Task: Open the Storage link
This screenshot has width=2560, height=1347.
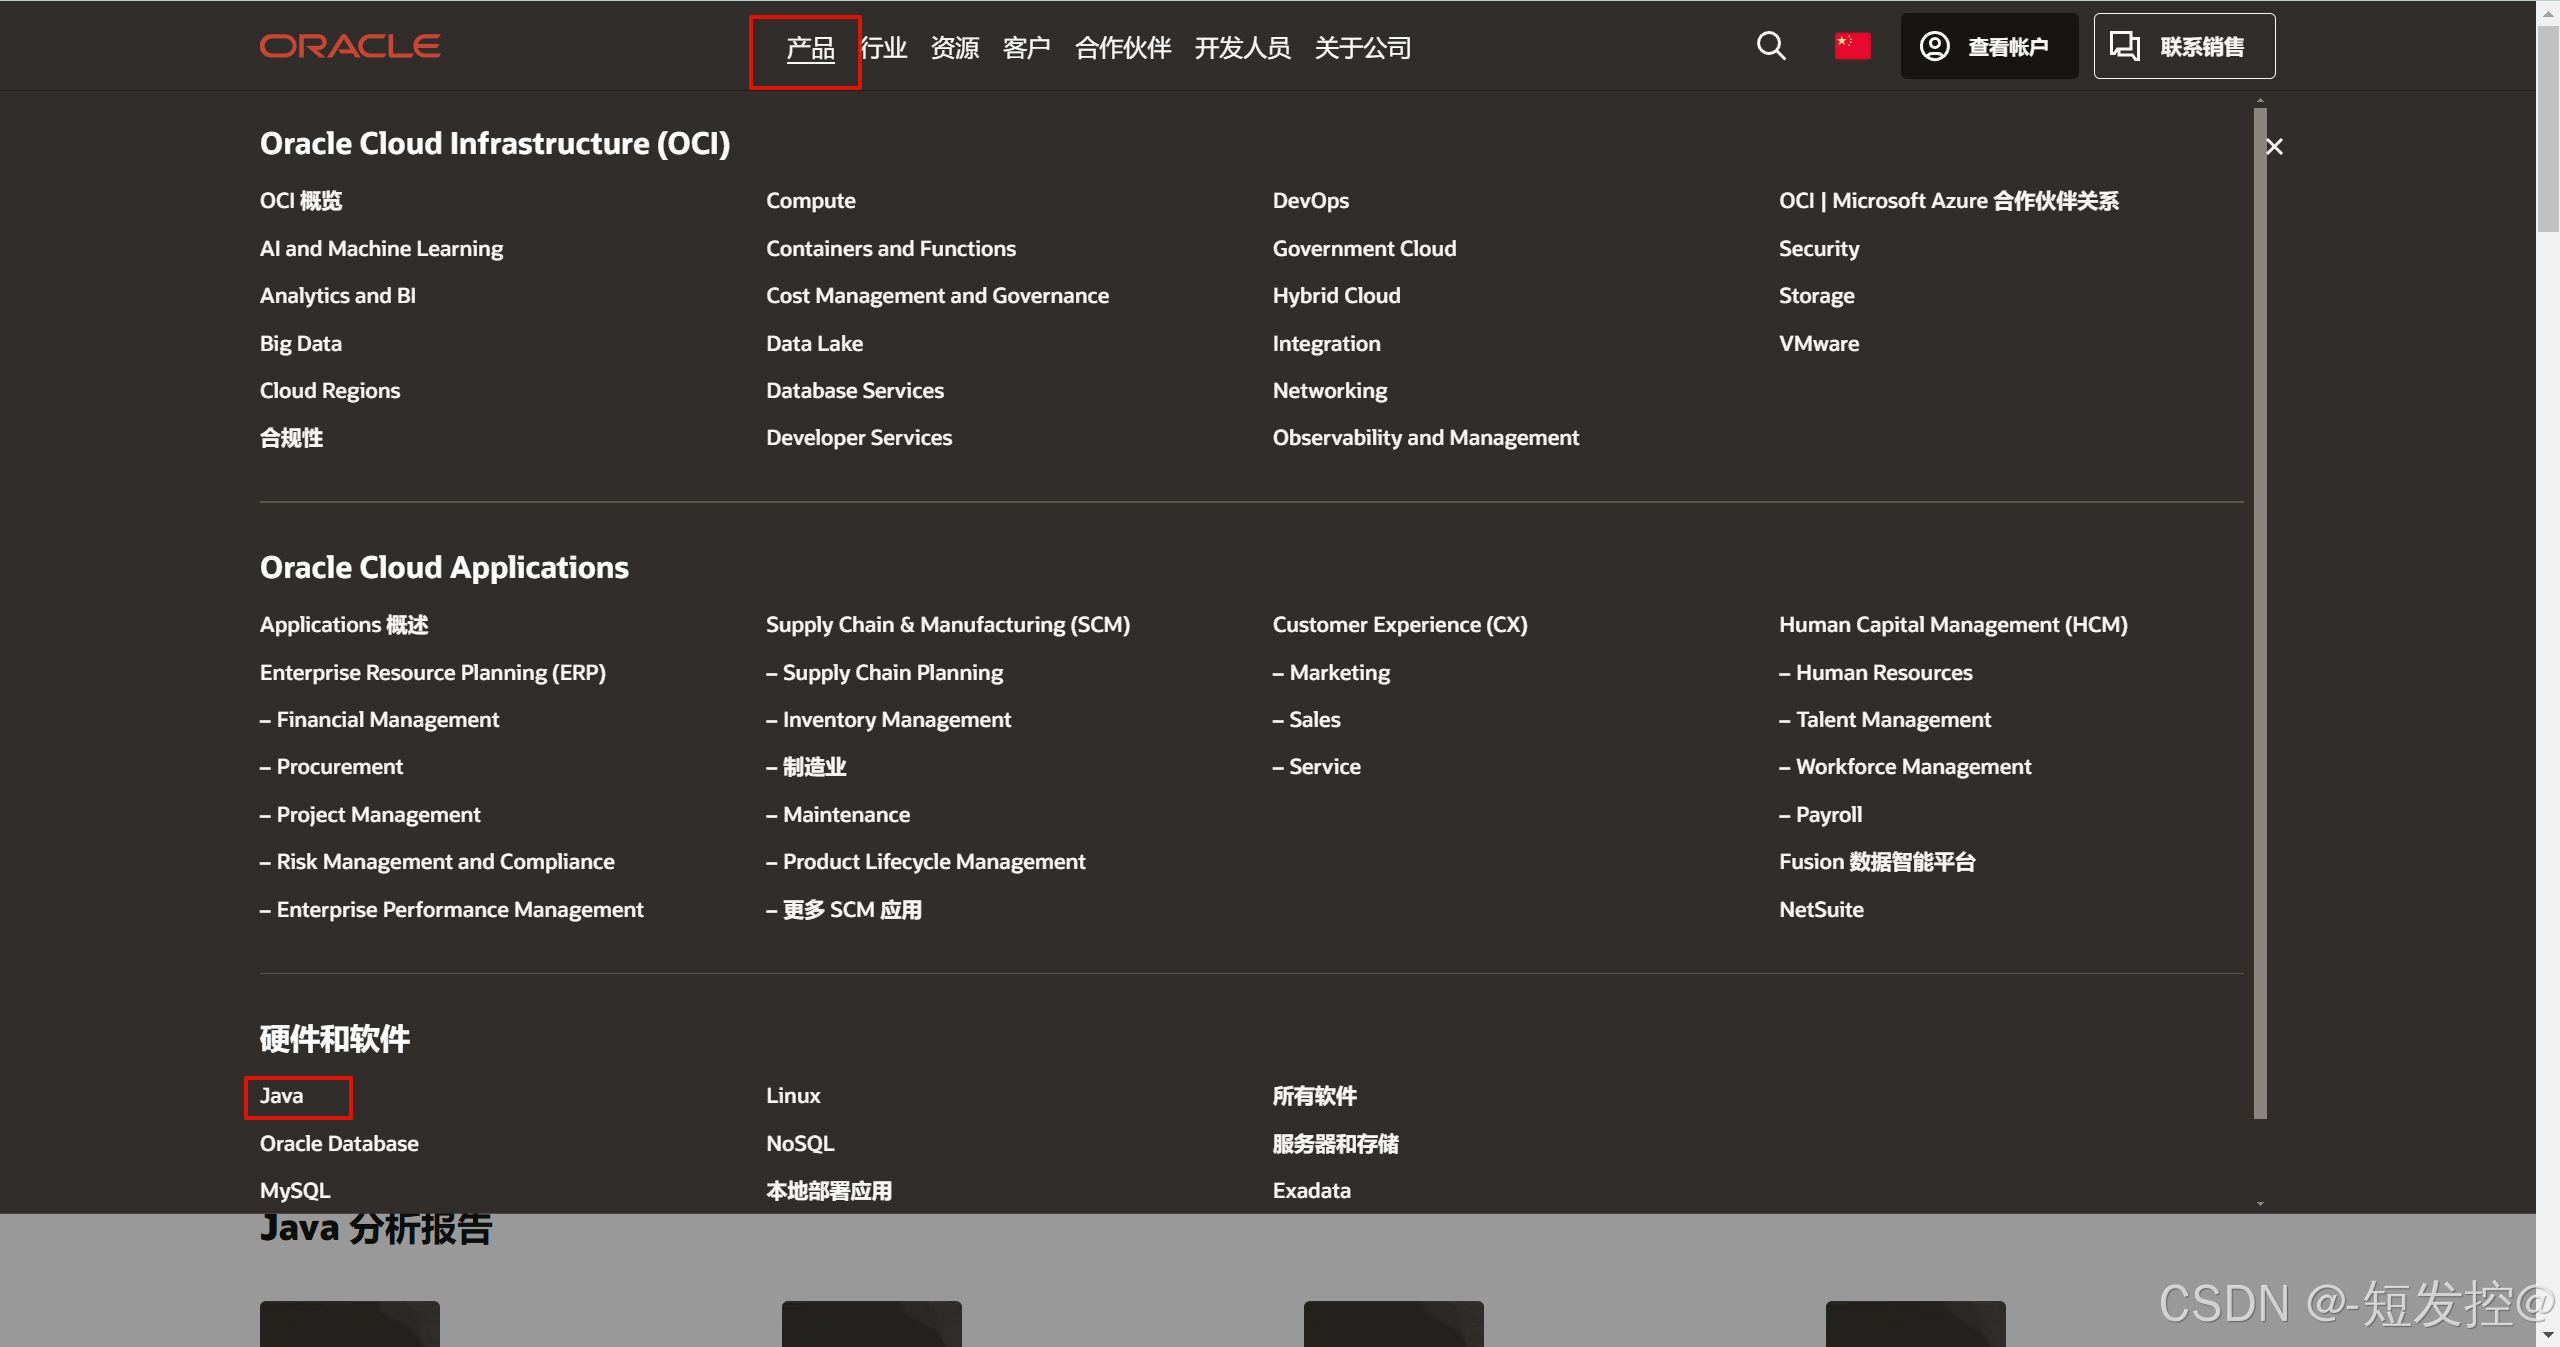Action: coord(1816,296)
